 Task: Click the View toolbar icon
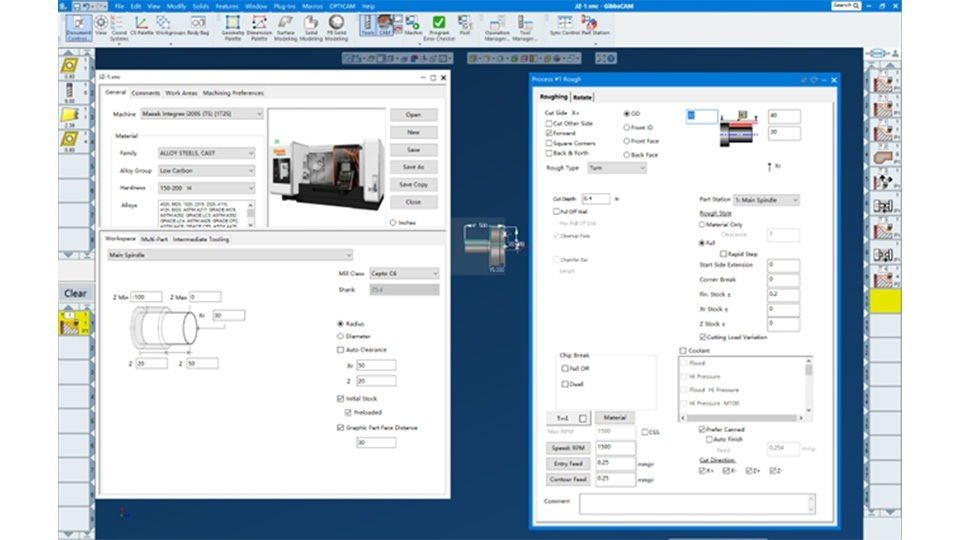click(100, 27)
